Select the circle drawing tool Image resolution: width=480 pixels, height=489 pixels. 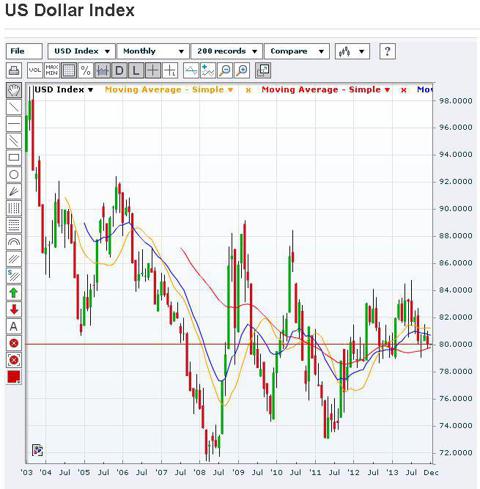pyautogui.click(x=14, y=175)
